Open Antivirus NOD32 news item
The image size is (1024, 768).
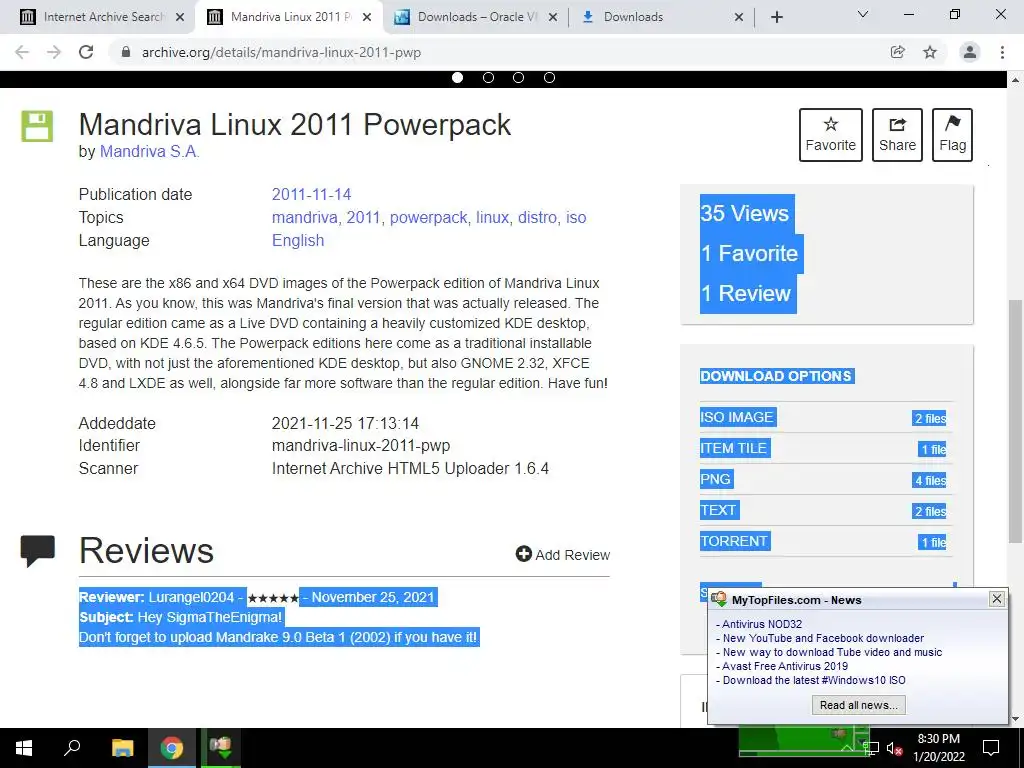click(761, 624)
